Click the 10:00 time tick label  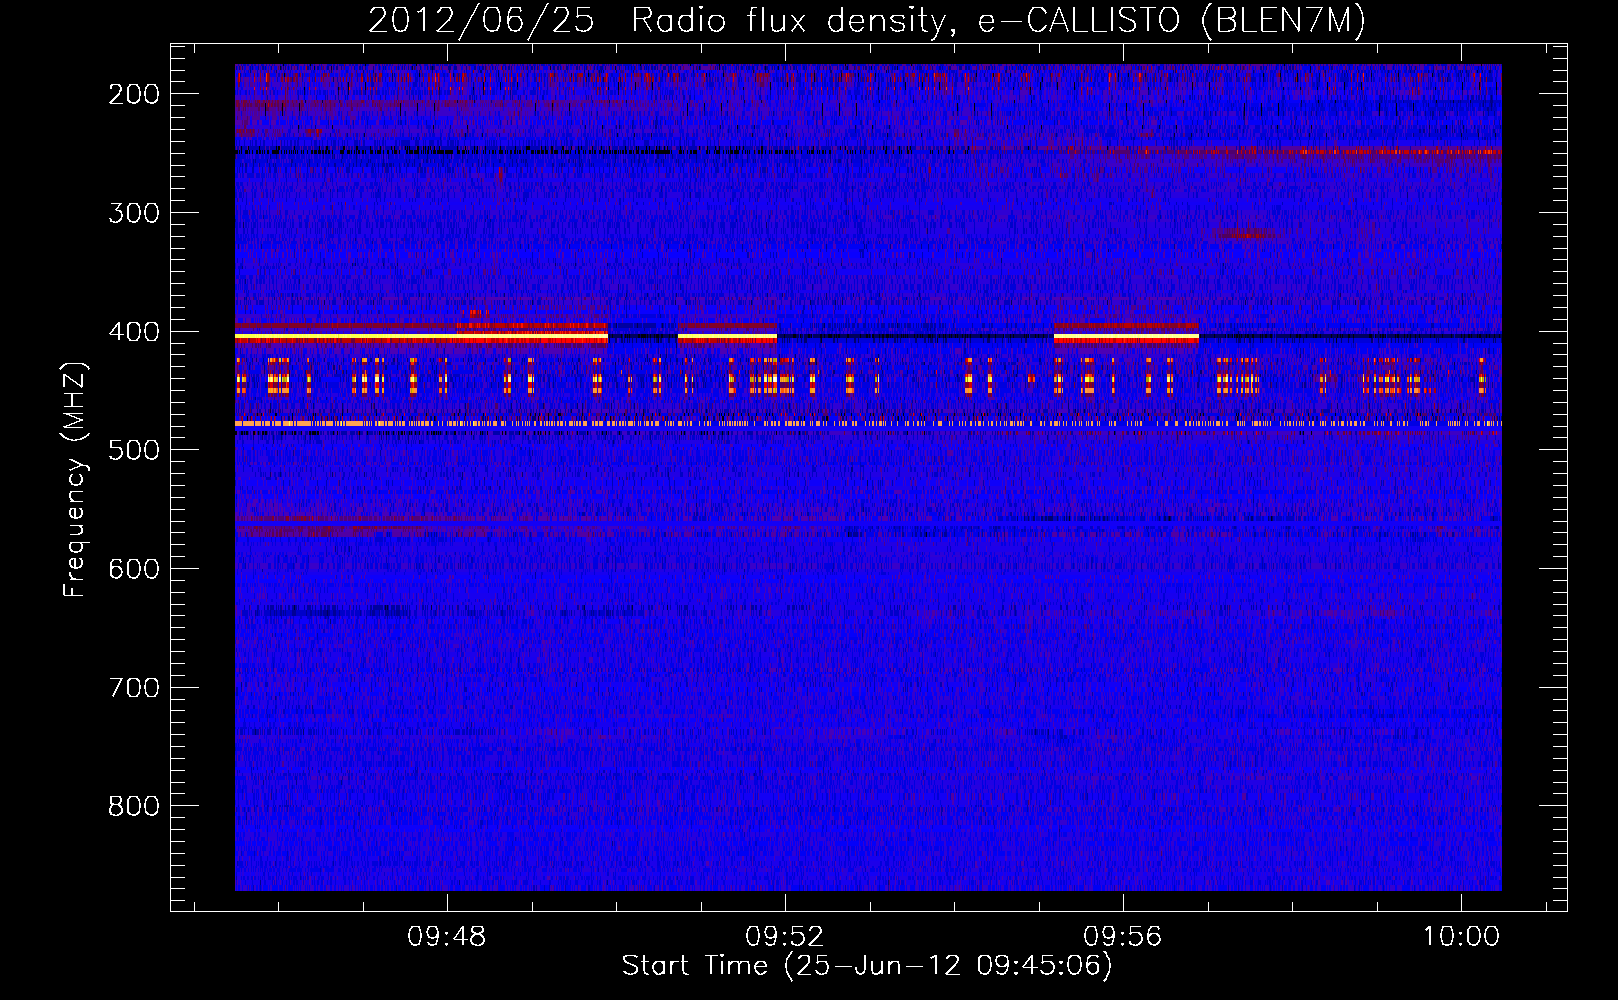pyautogui.click(x=1462, y=937)
